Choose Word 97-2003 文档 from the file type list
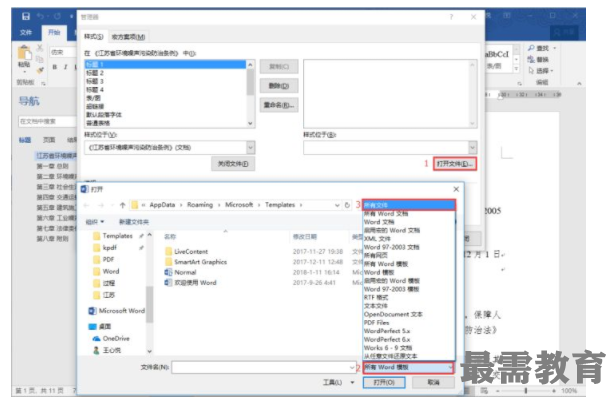The height and width of the screenshot is (407, 612). pyautogui.click(x=391, y=247)
